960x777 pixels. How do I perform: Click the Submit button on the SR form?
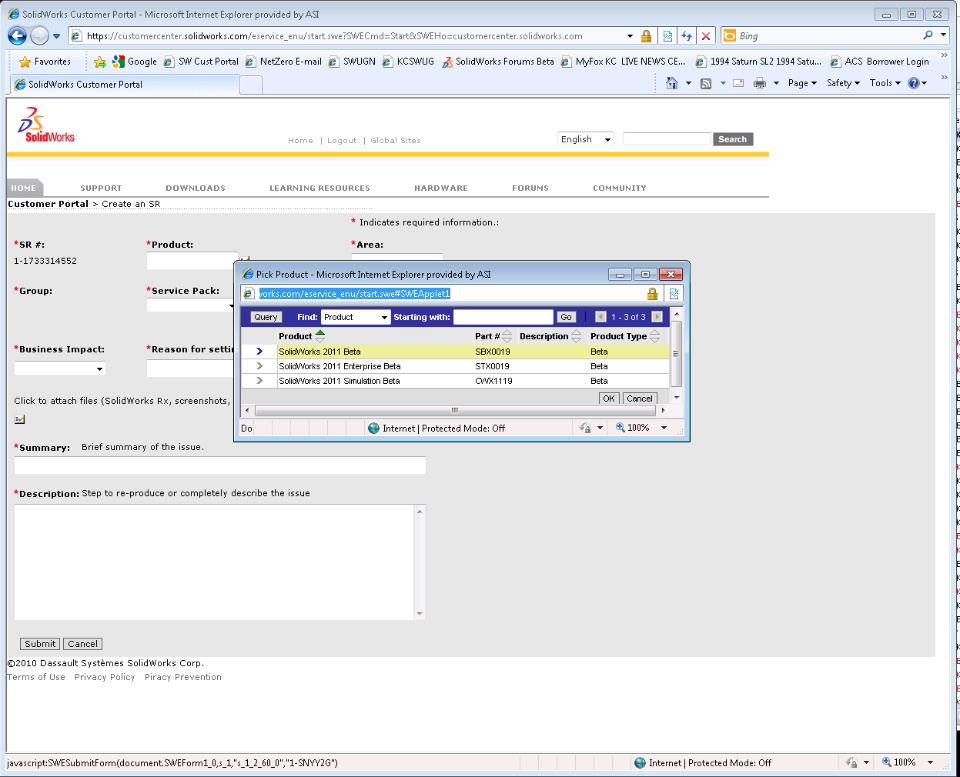(x=40, y=644)
